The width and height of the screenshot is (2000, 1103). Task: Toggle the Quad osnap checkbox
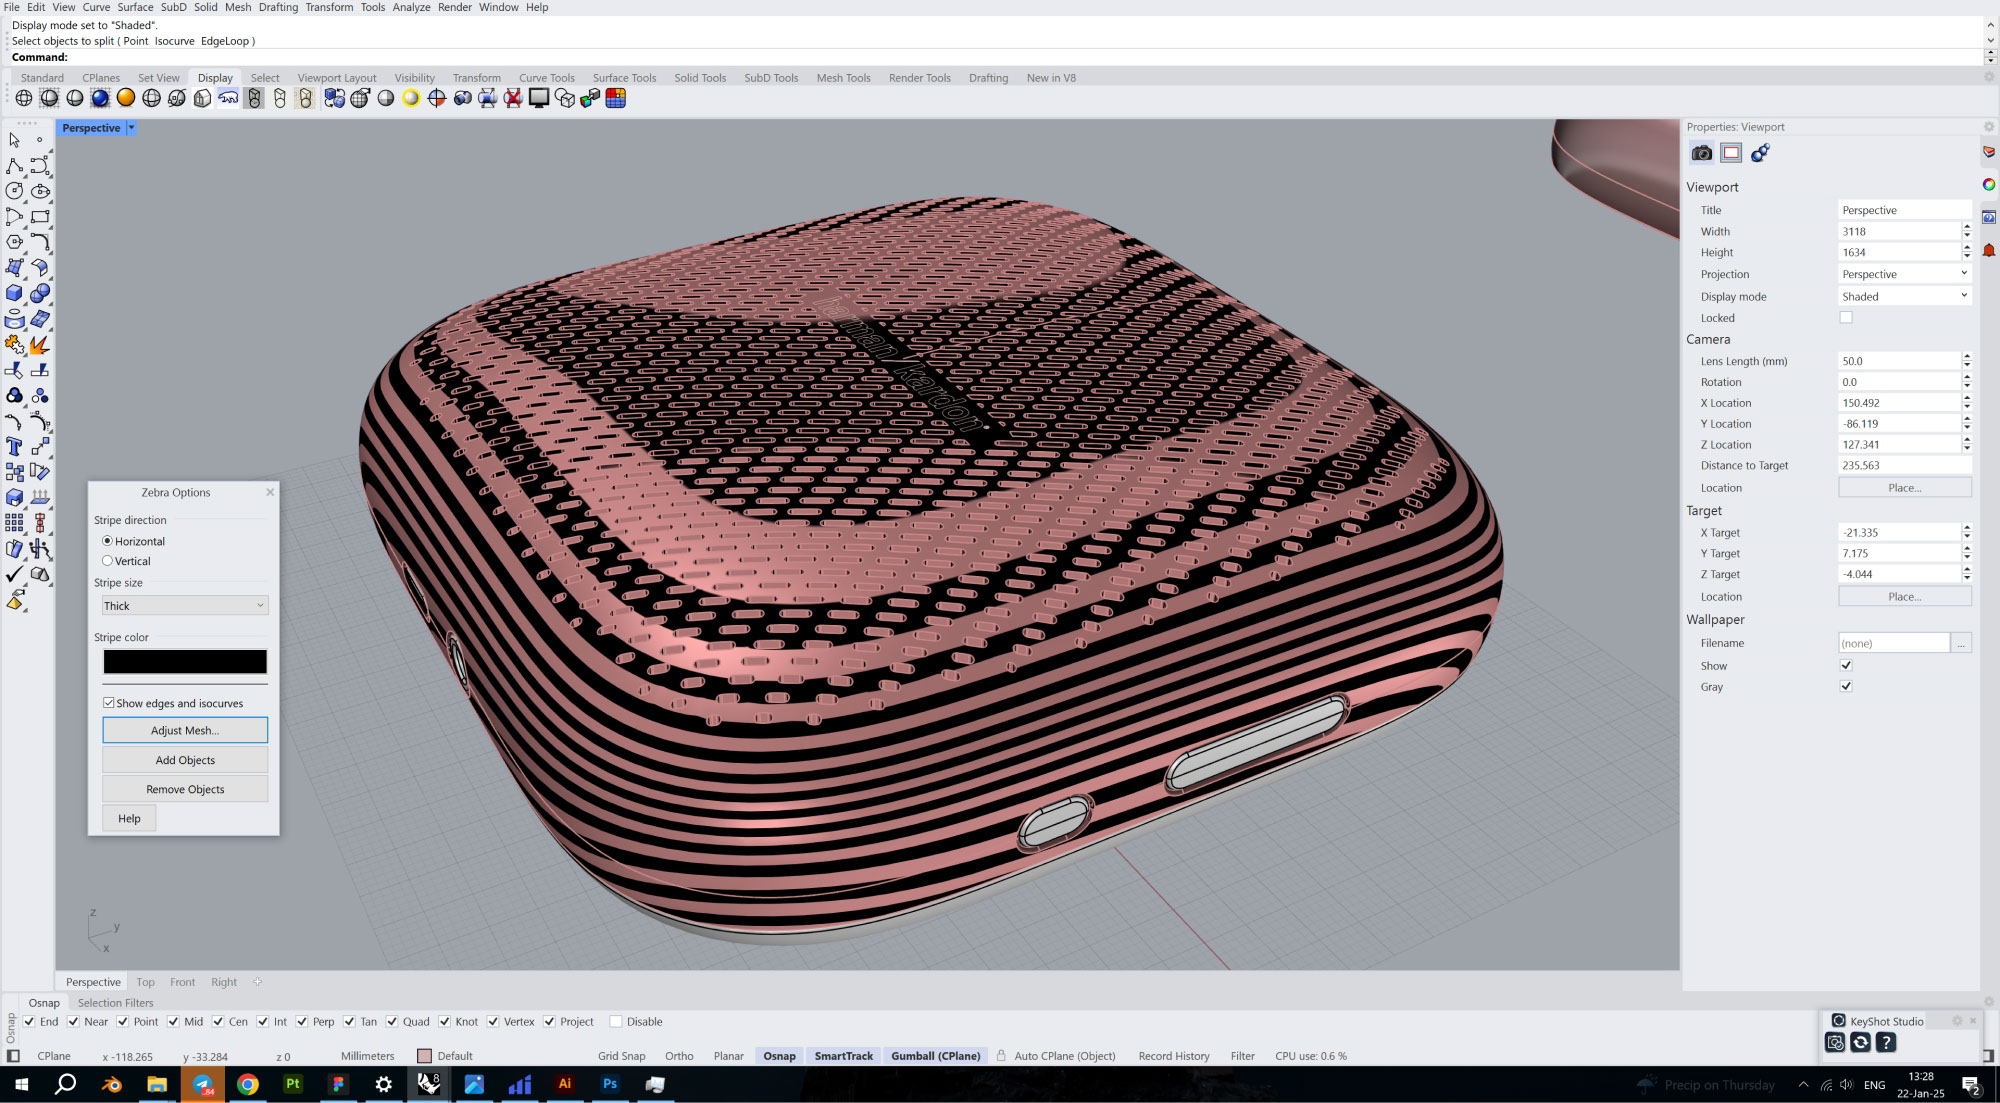click(x=392, y=1021)
